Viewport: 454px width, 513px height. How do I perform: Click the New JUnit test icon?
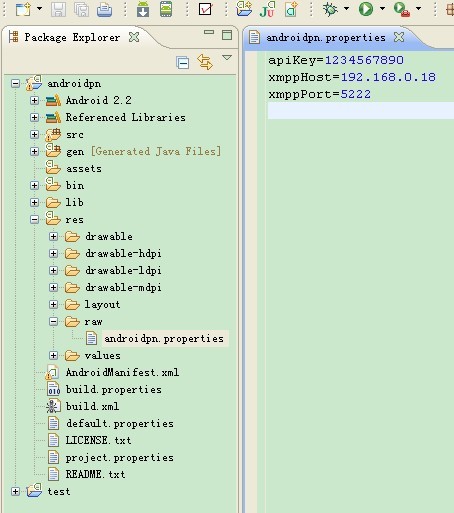pos(267,9)
